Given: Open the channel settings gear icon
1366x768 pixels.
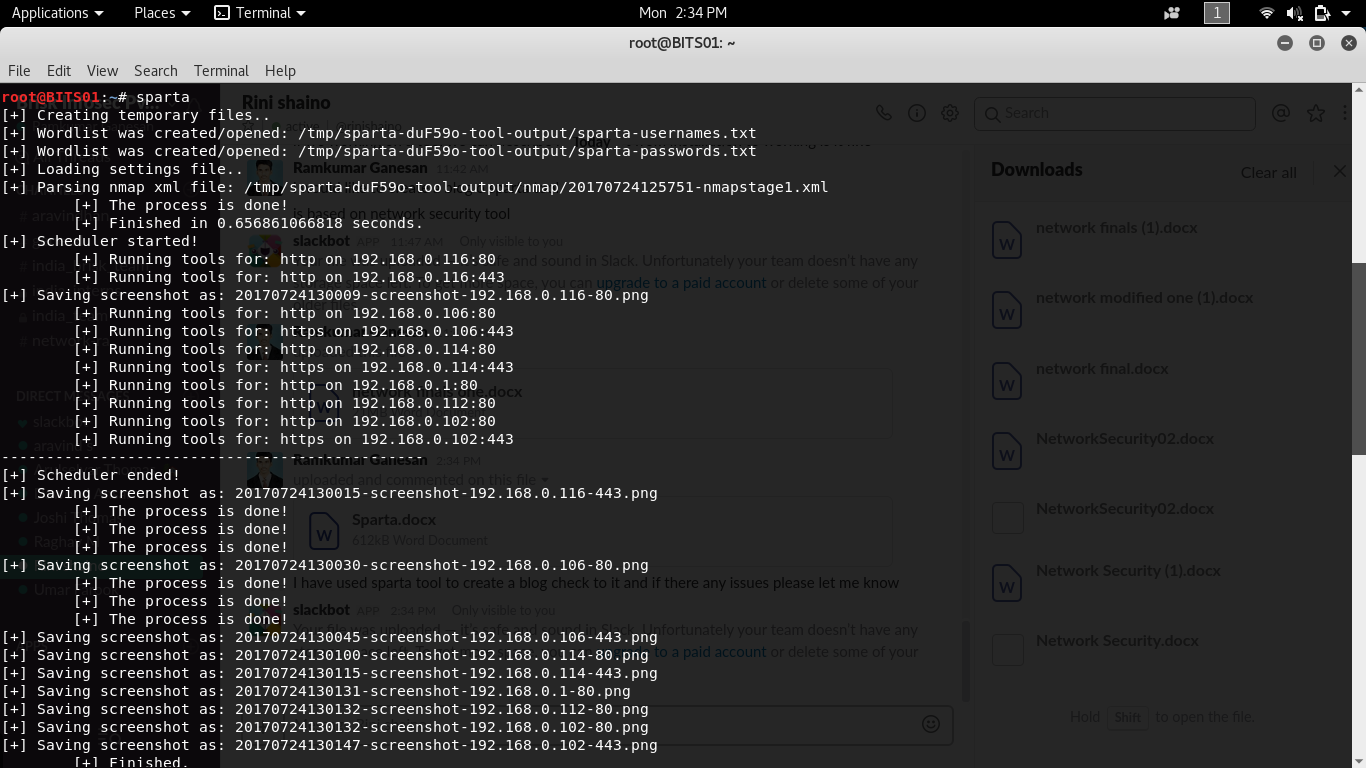Looking at the screenshot, I should pyautogui.click(x=949, y=113).
